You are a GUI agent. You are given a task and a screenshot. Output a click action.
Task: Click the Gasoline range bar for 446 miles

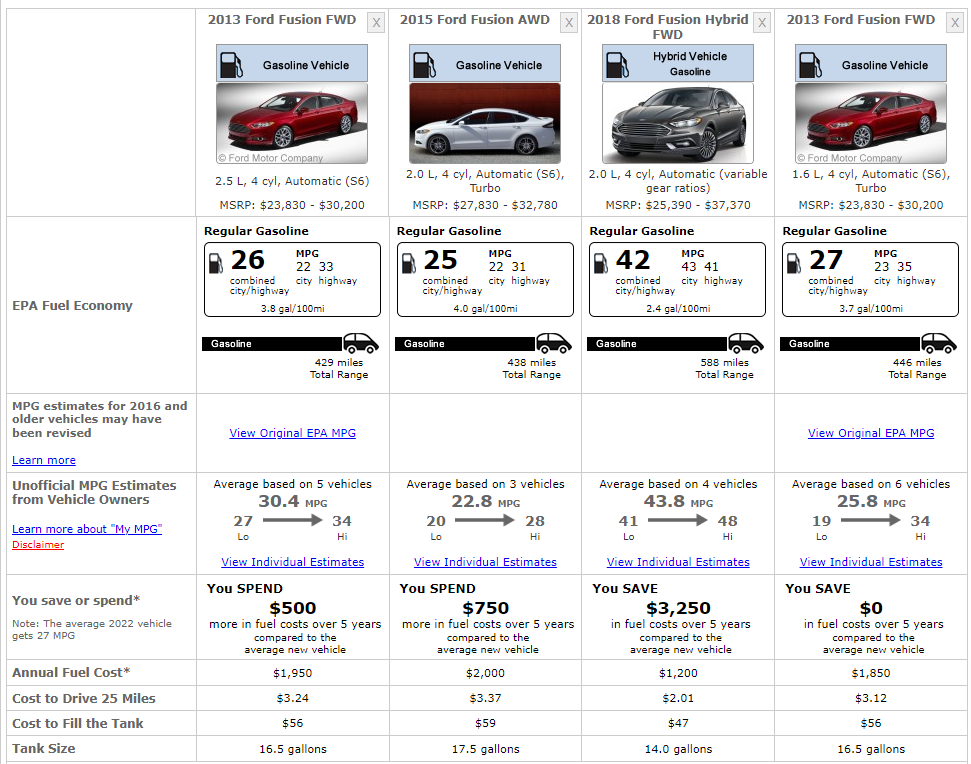(x=850, y=344)
